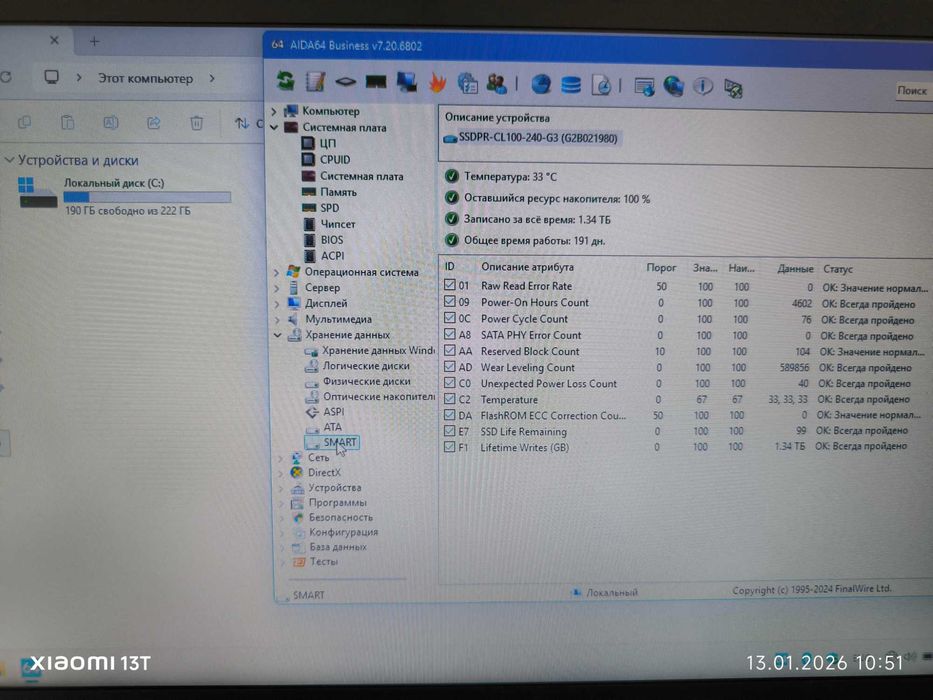Toggle the E7 SSD Life Remaining checkbox
The height and width of the screenshot is (700, 933).
[450, 431]
